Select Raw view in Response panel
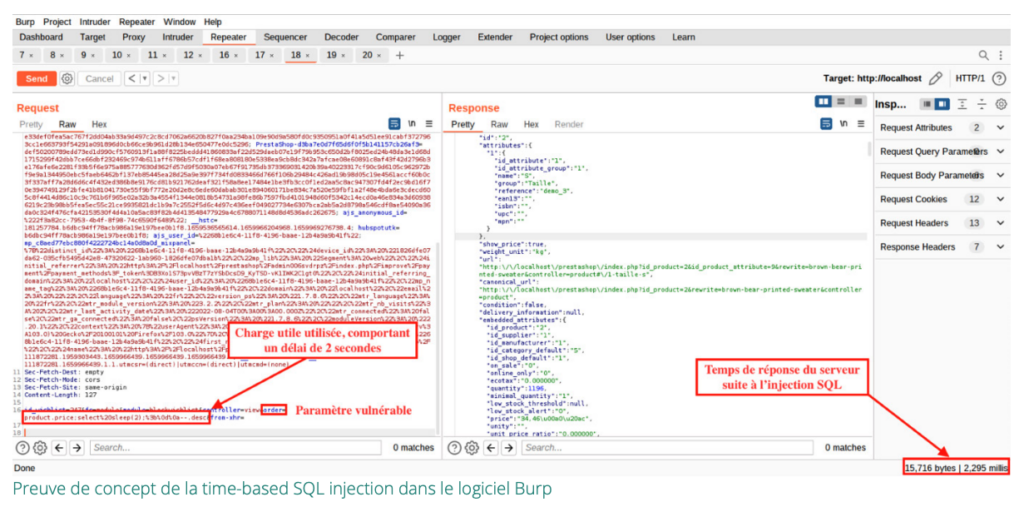The height and width of the screenshot is (507, 1024). 500,124
